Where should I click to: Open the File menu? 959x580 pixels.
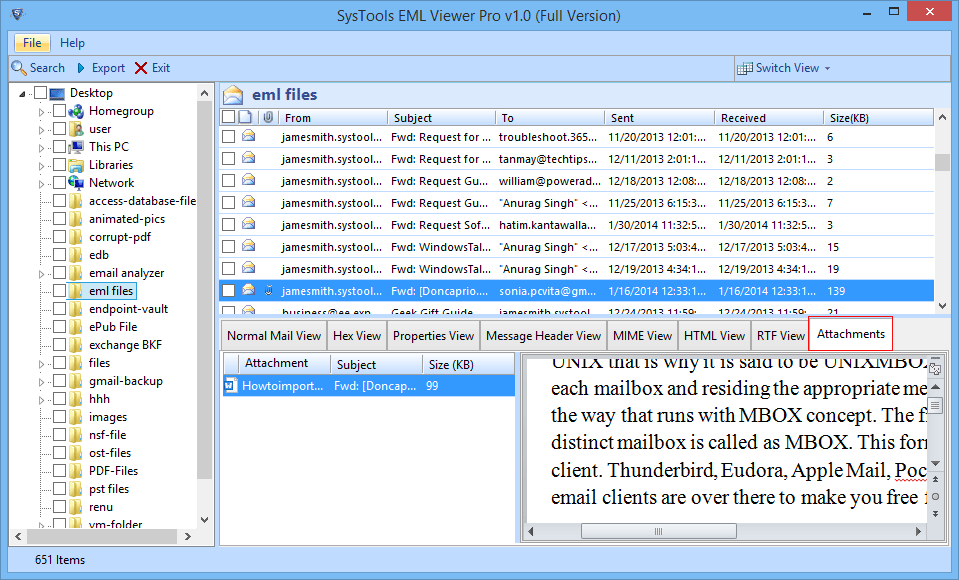point(32,43)
